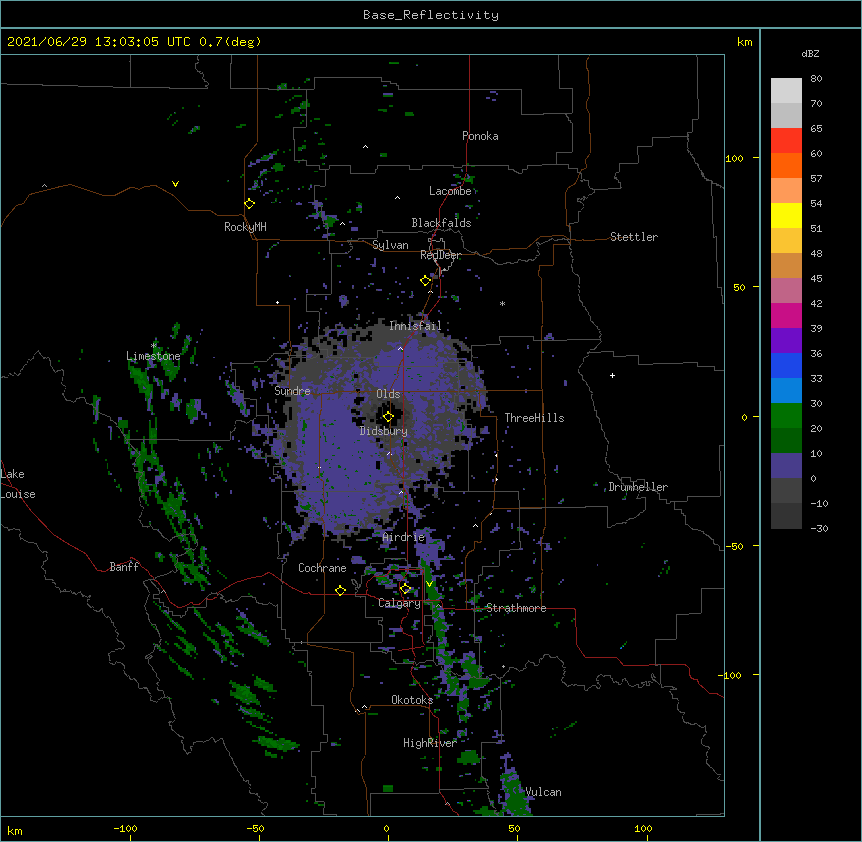Click the Airdrie city label
This screenshot has width=862, height=842.
[404, 537]
